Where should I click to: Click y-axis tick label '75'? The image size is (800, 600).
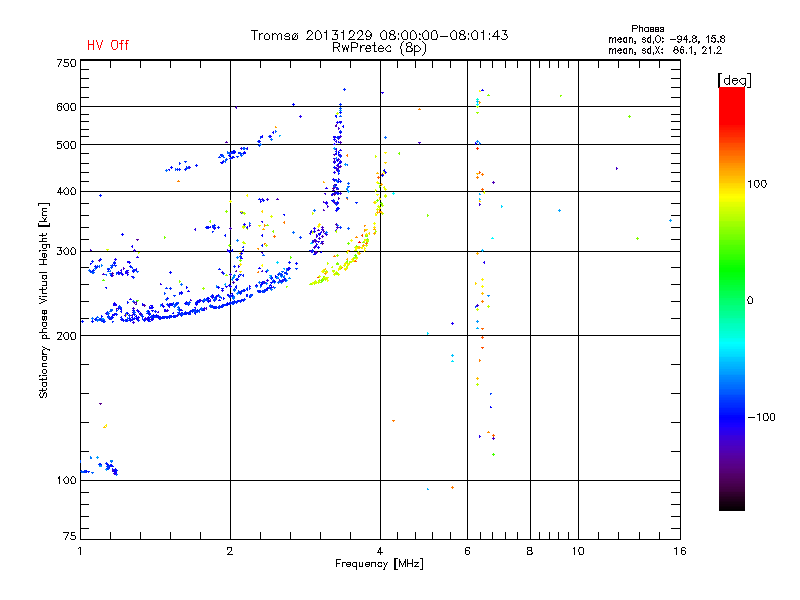point(70,536)
